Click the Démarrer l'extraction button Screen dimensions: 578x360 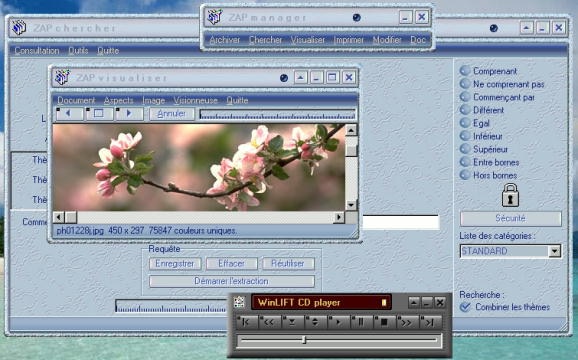231,281
